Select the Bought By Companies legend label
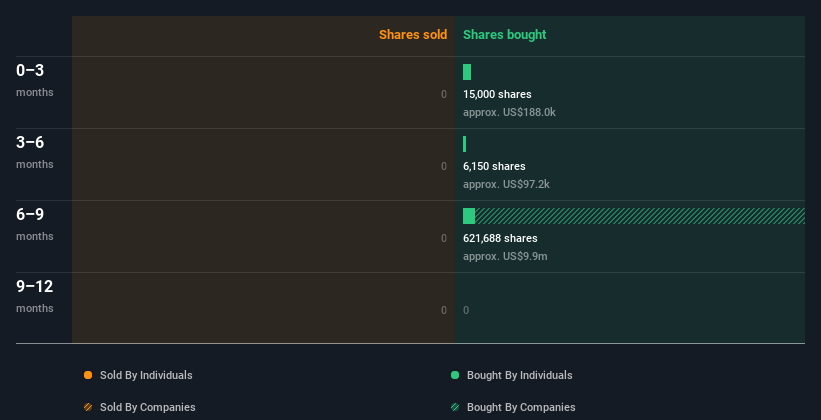The height and width of the screenshot is (420, 821). click(521, 407)
